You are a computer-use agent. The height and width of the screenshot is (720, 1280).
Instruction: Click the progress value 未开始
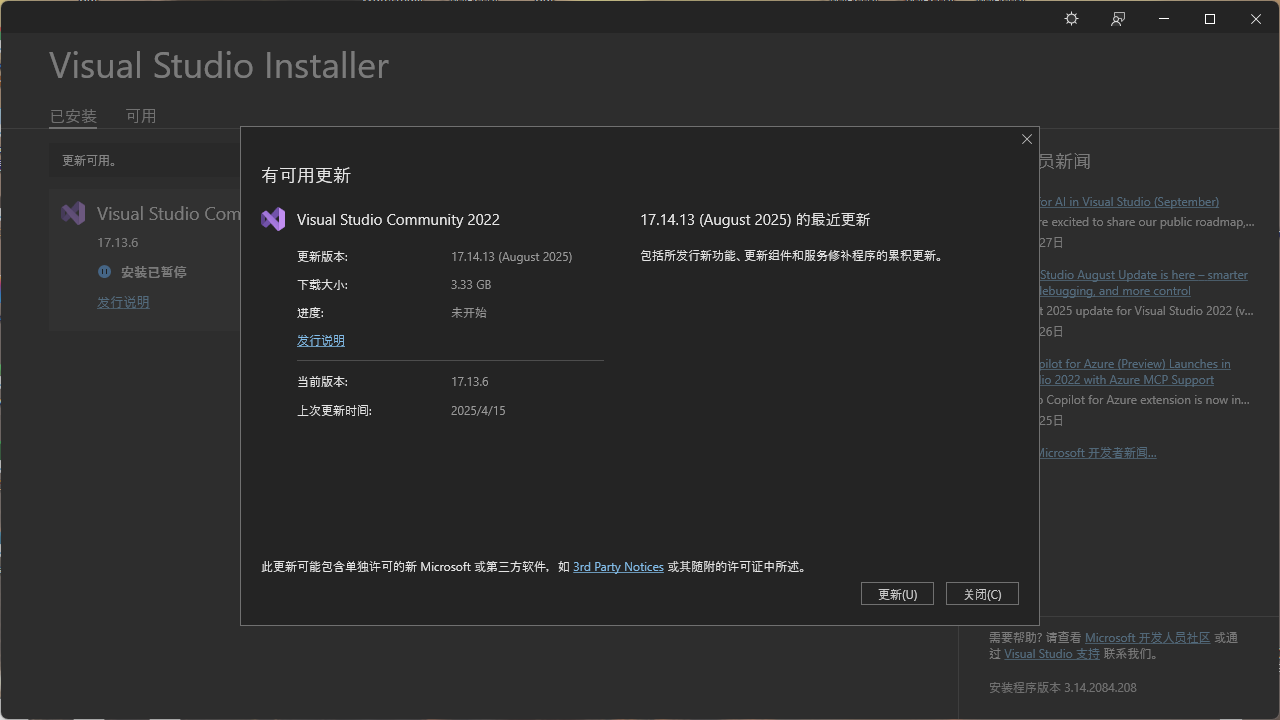pos(468,313)
